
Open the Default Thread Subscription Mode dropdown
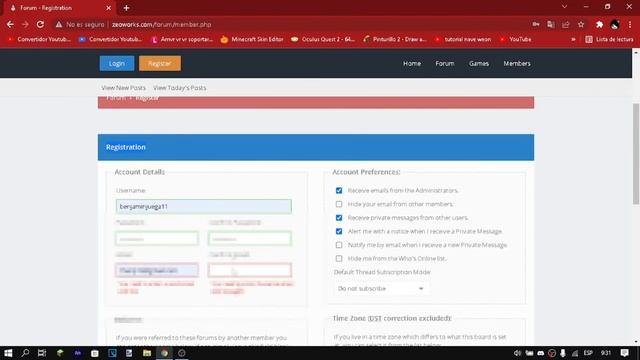(381, 289)
